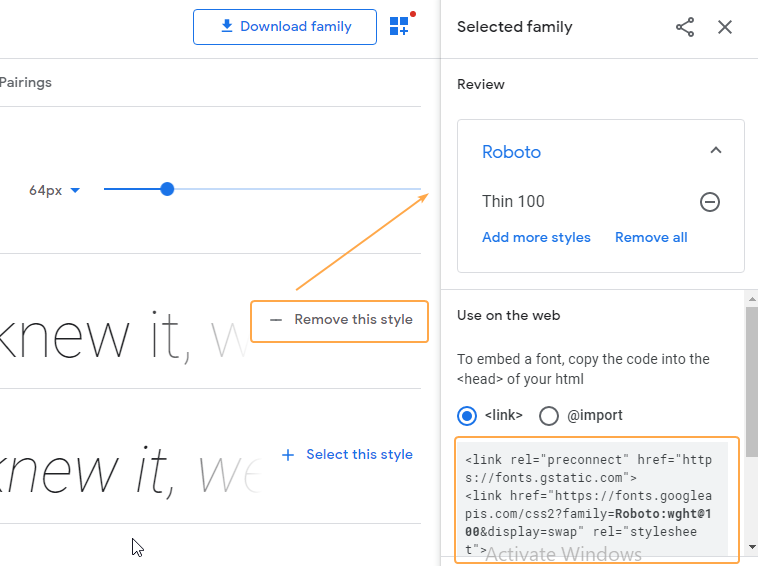
Task: Click Remove all link
Action: click(x=651, y=237)
